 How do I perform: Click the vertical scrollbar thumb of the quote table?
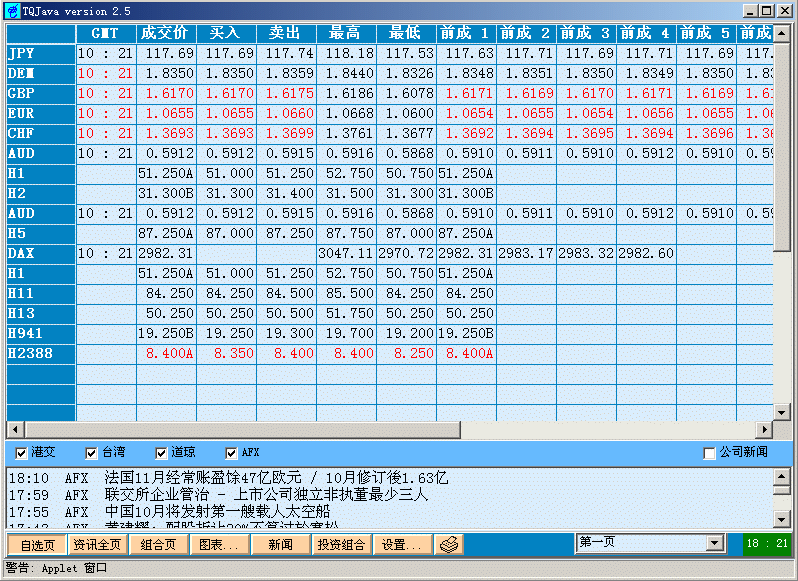[782, 147]
